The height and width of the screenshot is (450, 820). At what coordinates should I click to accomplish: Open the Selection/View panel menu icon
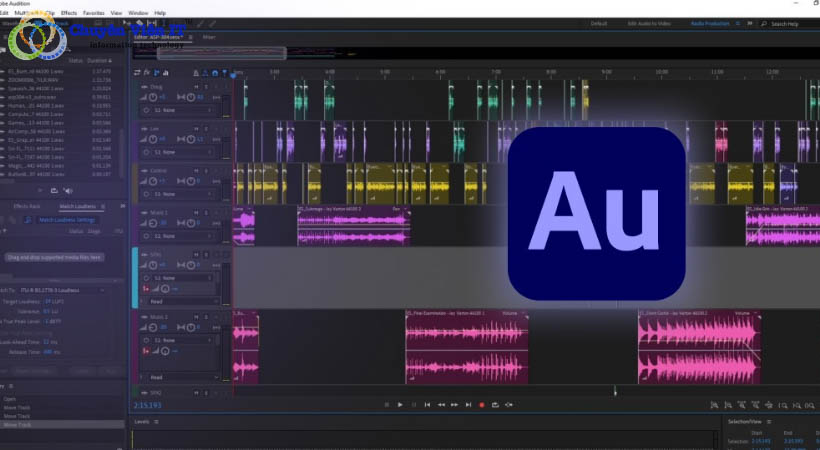coord(769,421)
